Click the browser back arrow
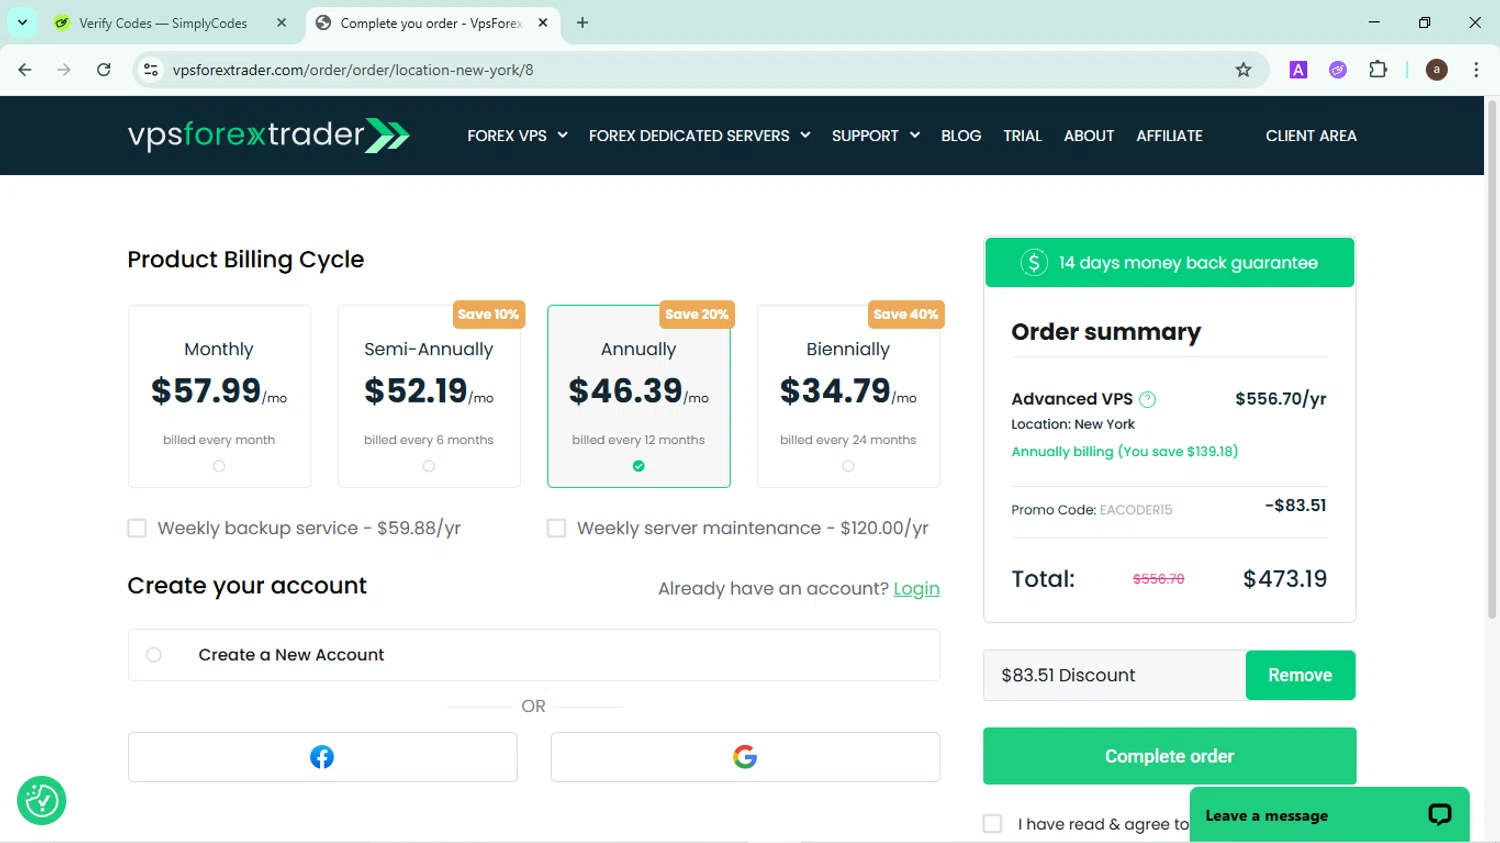Screen dimensions: 1500x843 25,70
